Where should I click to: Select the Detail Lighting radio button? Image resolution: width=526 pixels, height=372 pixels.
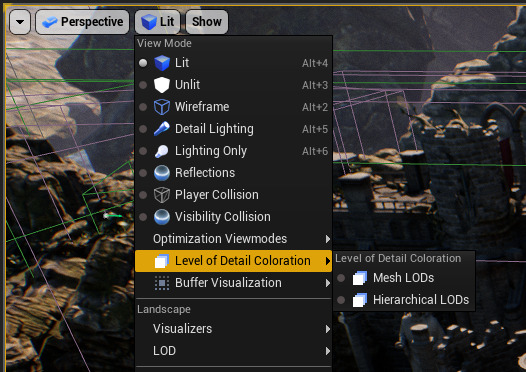tap(143, 129)
